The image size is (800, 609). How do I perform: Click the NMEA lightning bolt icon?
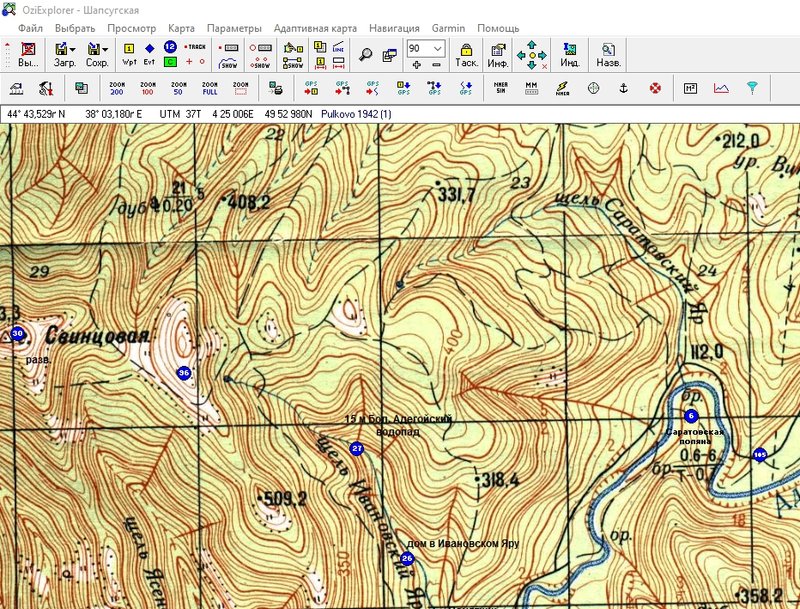562,88
